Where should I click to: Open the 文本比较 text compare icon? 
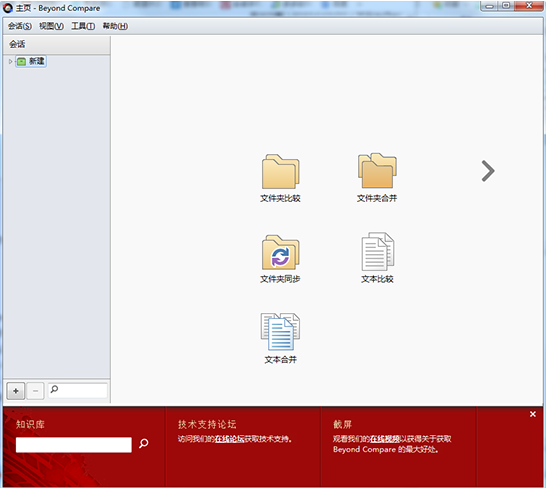coord(377,251)
